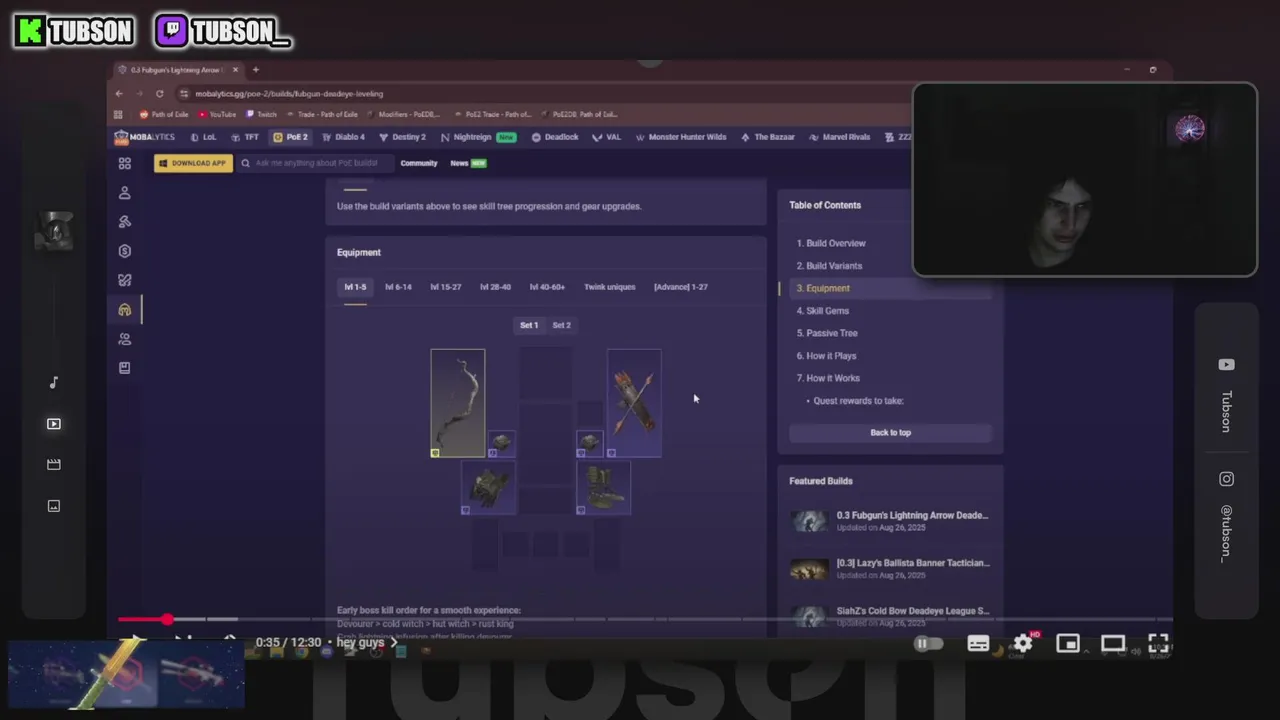Open the book guide icon in sidebar

click(125, 368)
